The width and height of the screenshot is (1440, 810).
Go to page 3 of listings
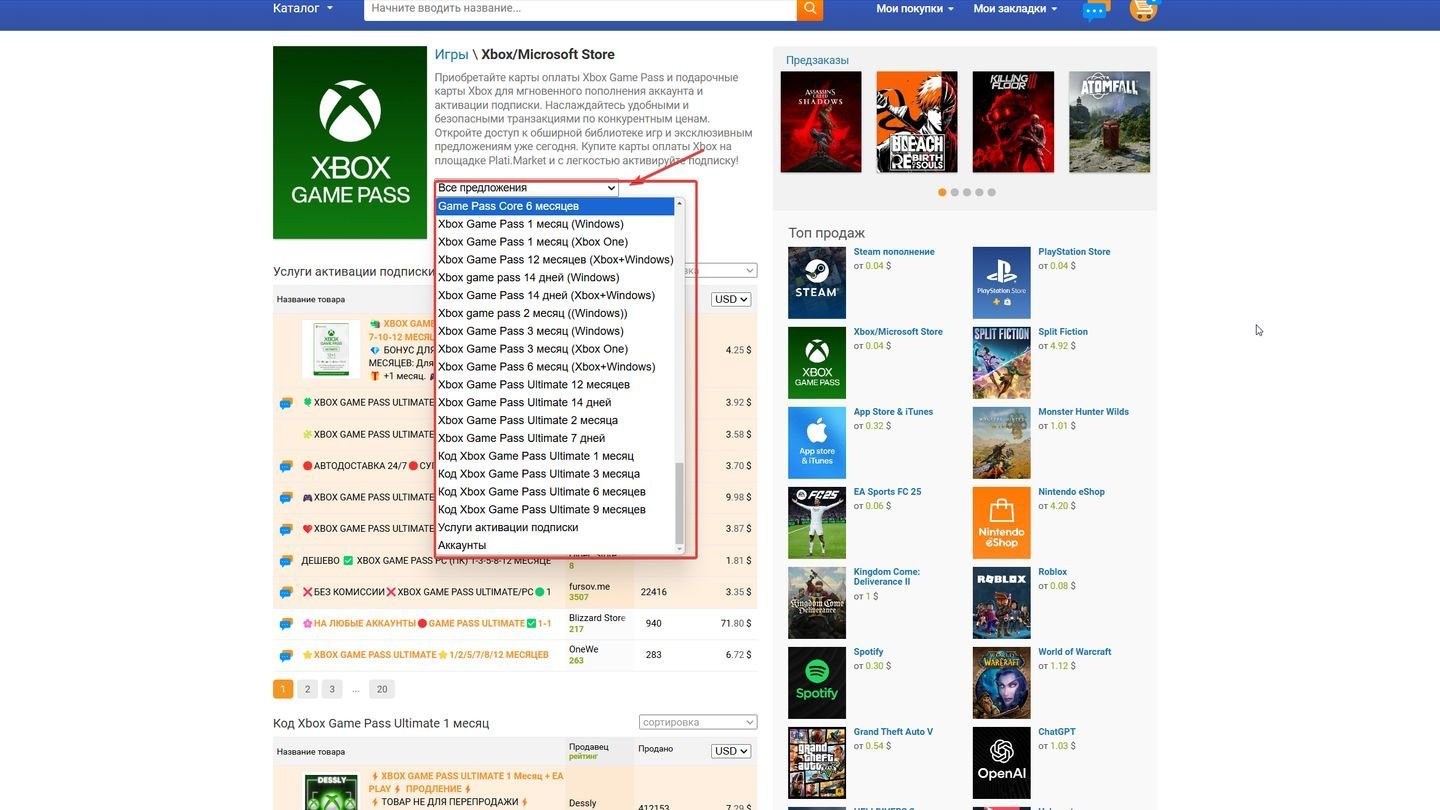click(332, 689)
